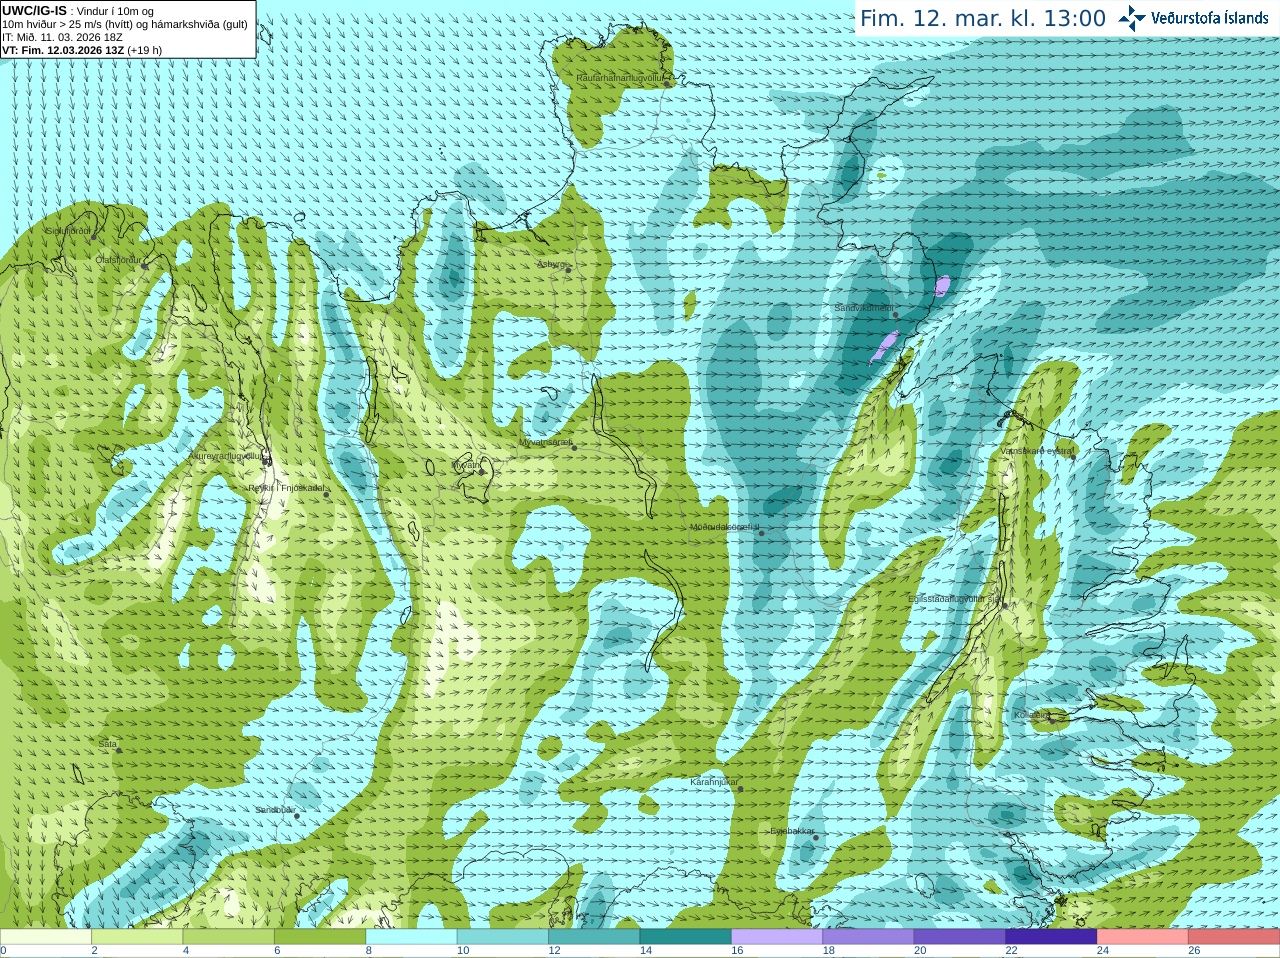Click the Kárahnjúkar station label
Viewport: 1280px width, 958px height.
pyautogui.click(x=714, y=782)
